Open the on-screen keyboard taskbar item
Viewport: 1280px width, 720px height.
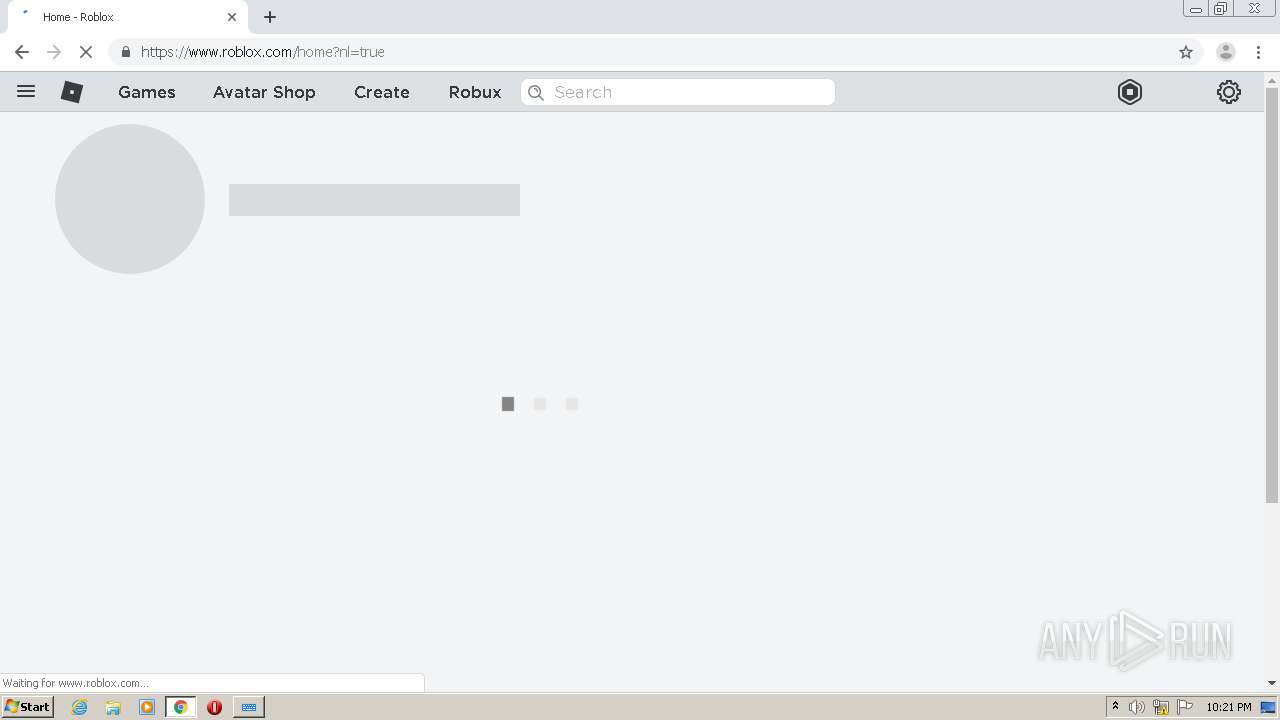click(249, 707)
